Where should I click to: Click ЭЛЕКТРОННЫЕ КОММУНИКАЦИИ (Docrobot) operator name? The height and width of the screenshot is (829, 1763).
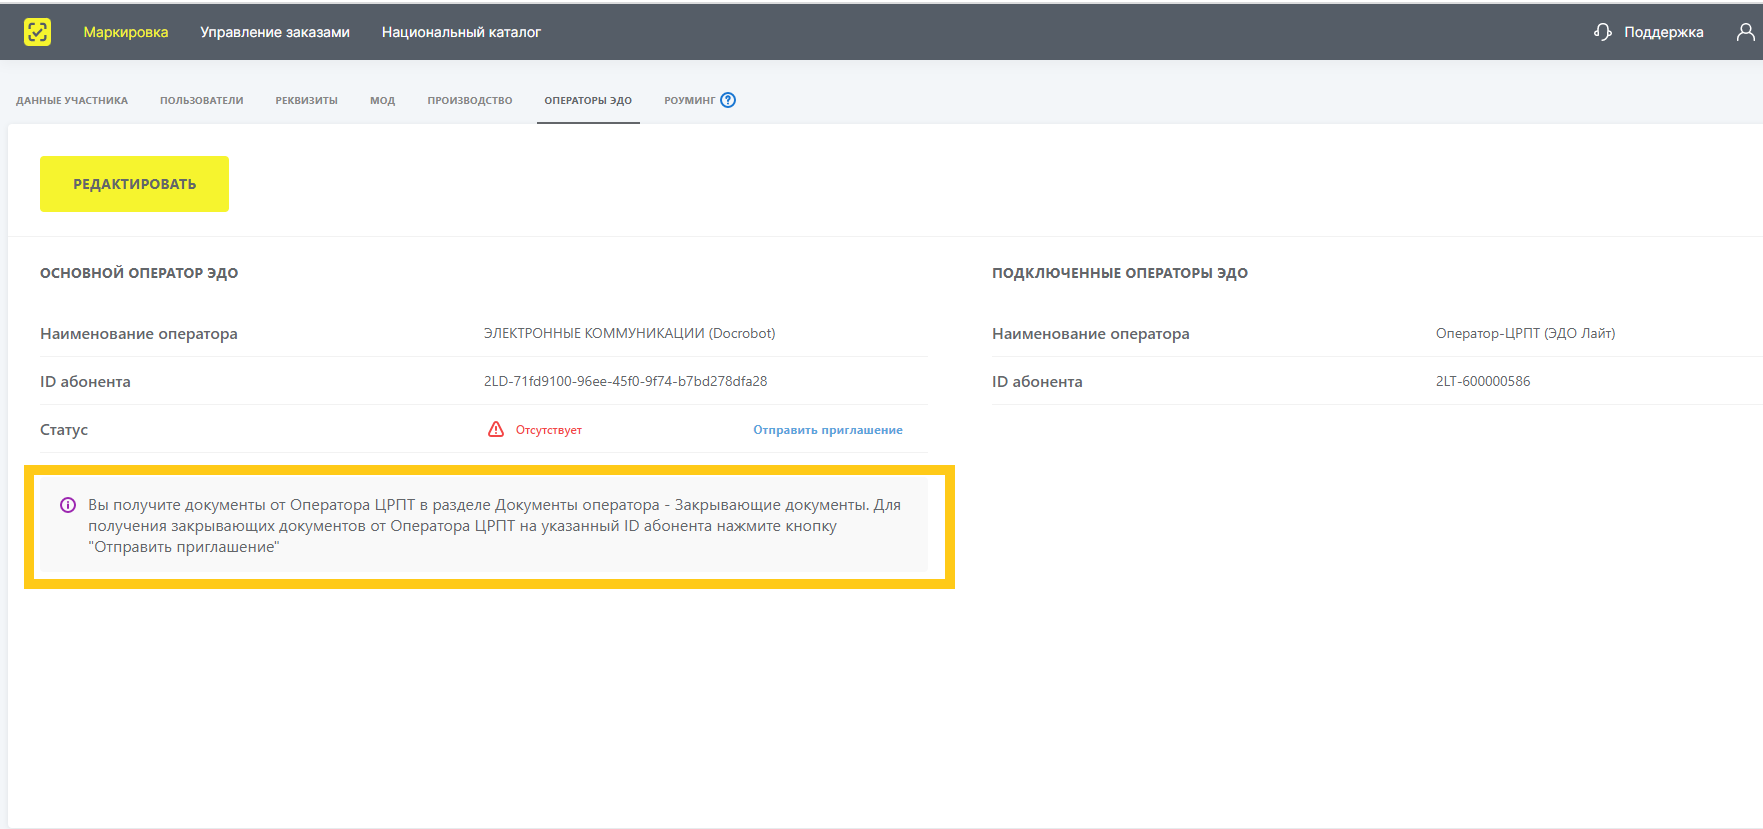click(630, 333)
